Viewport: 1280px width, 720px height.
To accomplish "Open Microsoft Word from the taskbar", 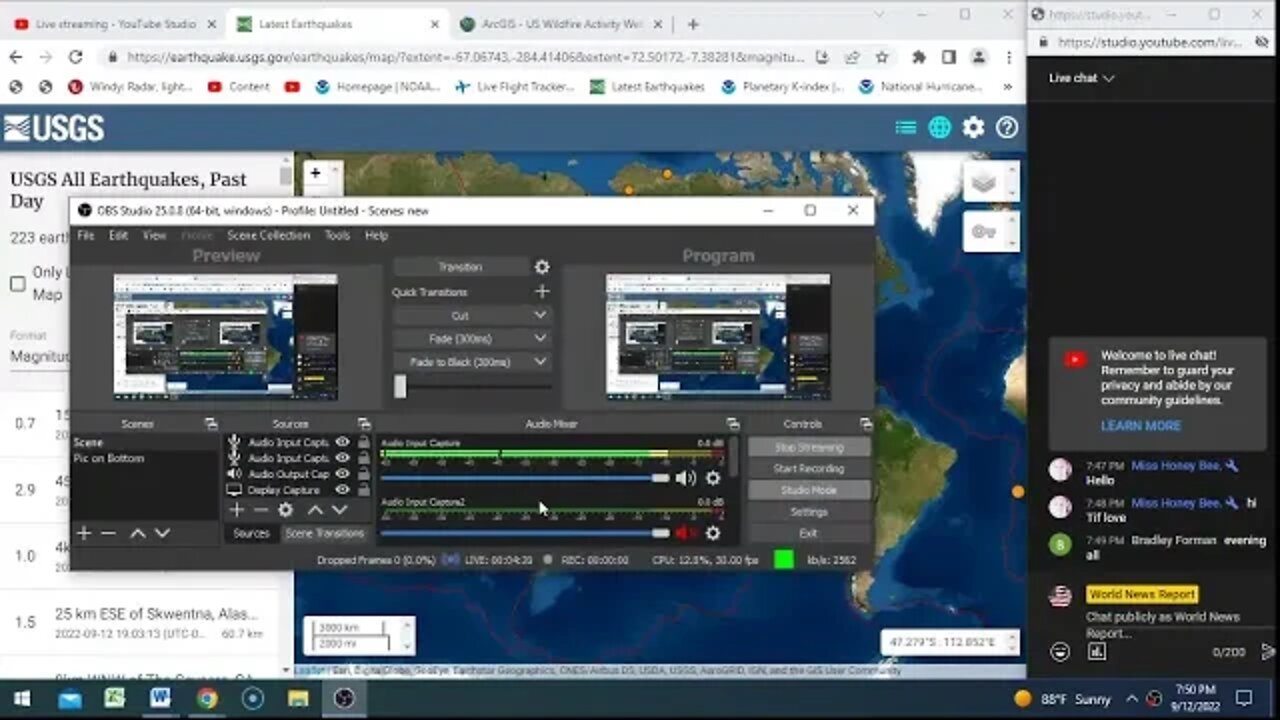I will (x=160, y=698).
